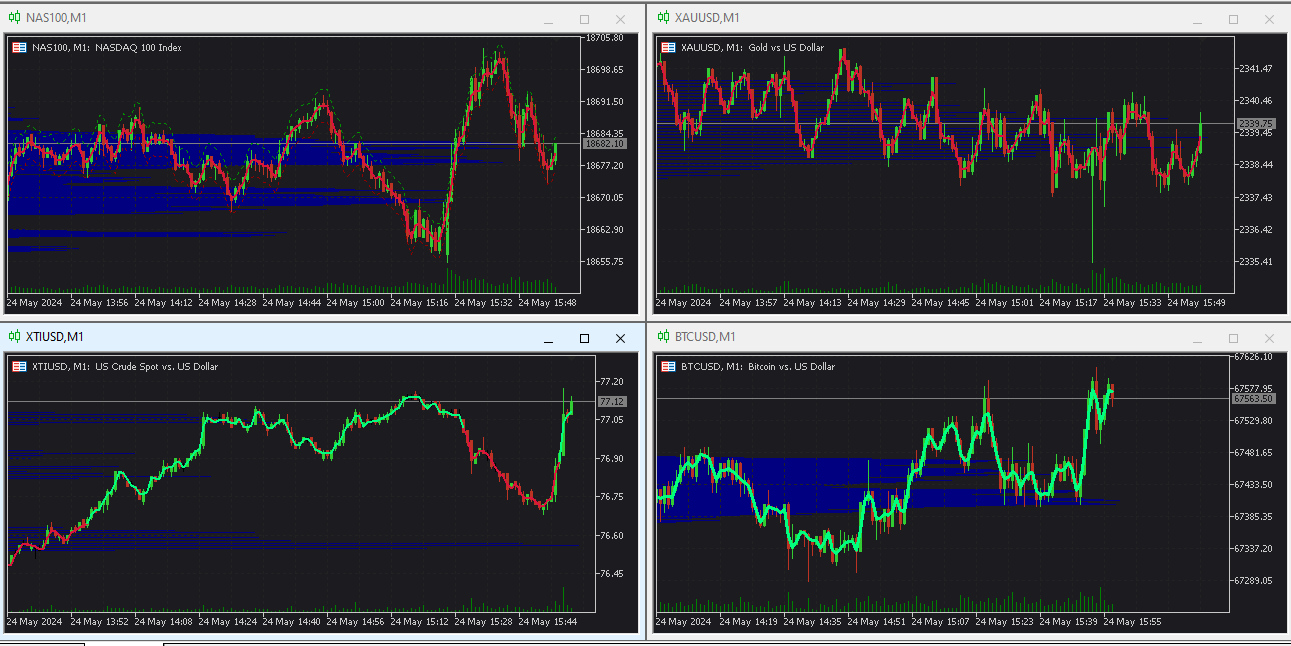
Task: Click time label '24 May 13:56' on NAS100 chart
Action: 98,302
